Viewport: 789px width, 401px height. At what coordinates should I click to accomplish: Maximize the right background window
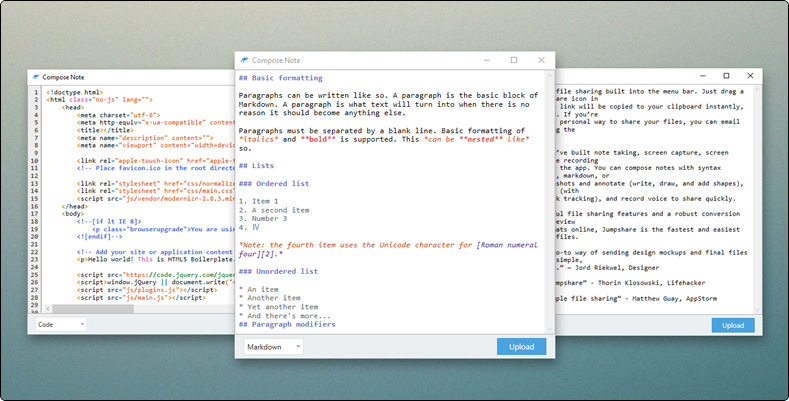coord(726,76)
